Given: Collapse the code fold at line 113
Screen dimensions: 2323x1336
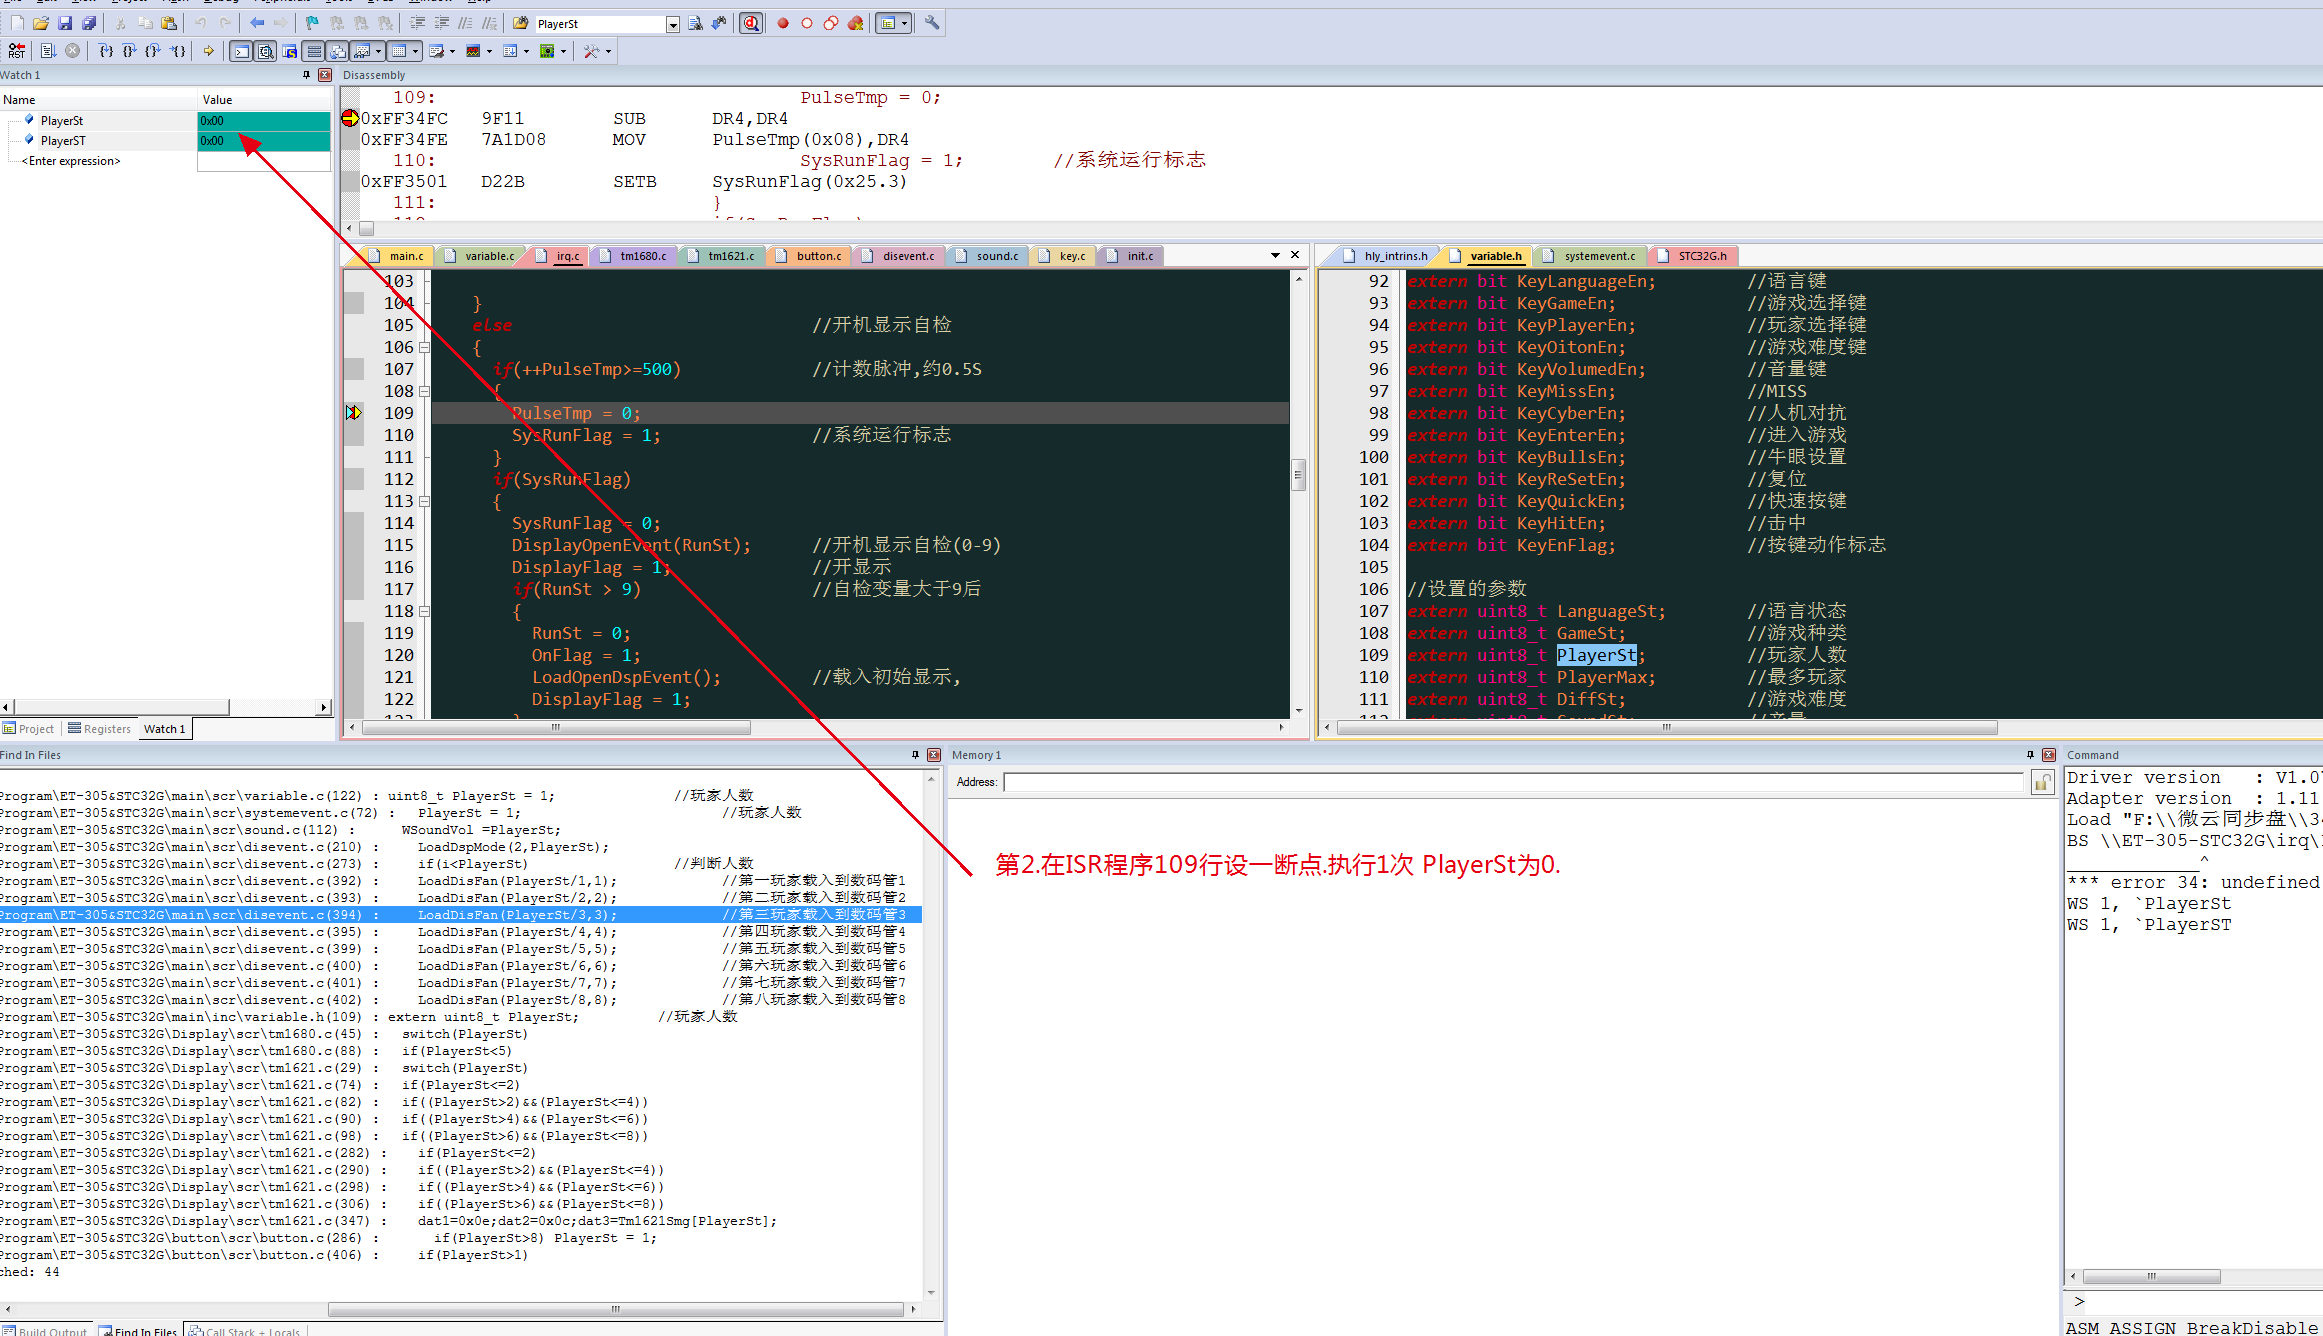Looking at the screenshot, I should coord(424,501).
